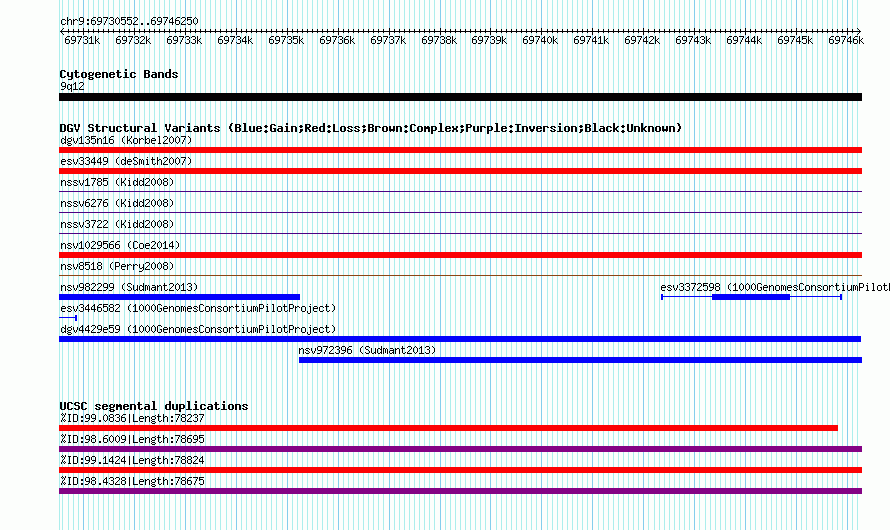
Task: Click the esv3446582 (1000GenomesConsortiumPilotProject) label
Action: tap(198, 308)
